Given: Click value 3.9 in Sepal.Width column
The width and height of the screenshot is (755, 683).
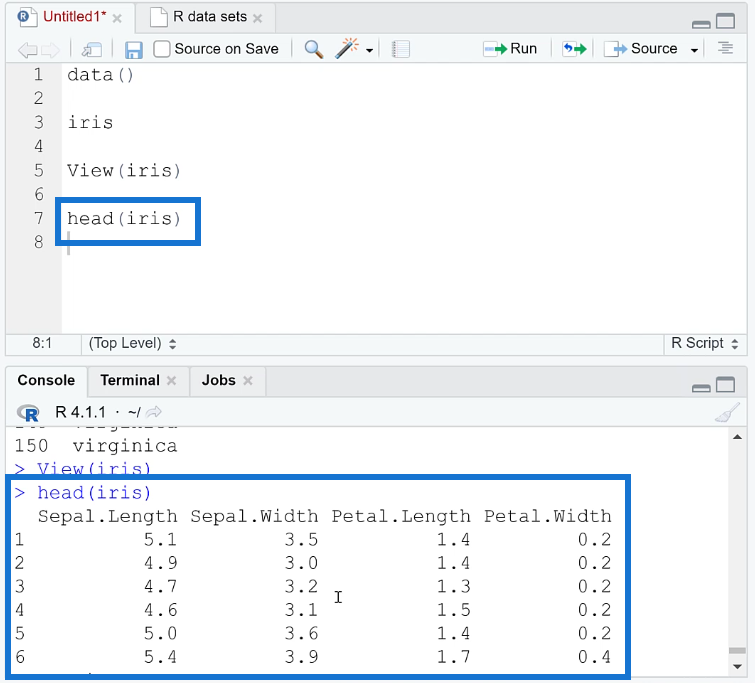Looking at the screenshot, I should point(301,657).
